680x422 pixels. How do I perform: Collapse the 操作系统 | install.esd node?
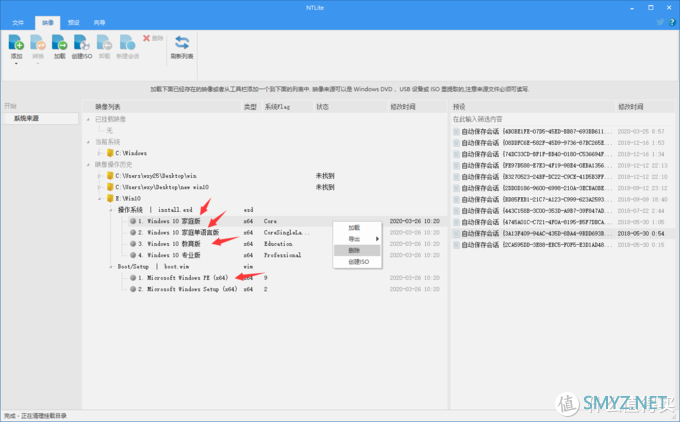point(111,210)
